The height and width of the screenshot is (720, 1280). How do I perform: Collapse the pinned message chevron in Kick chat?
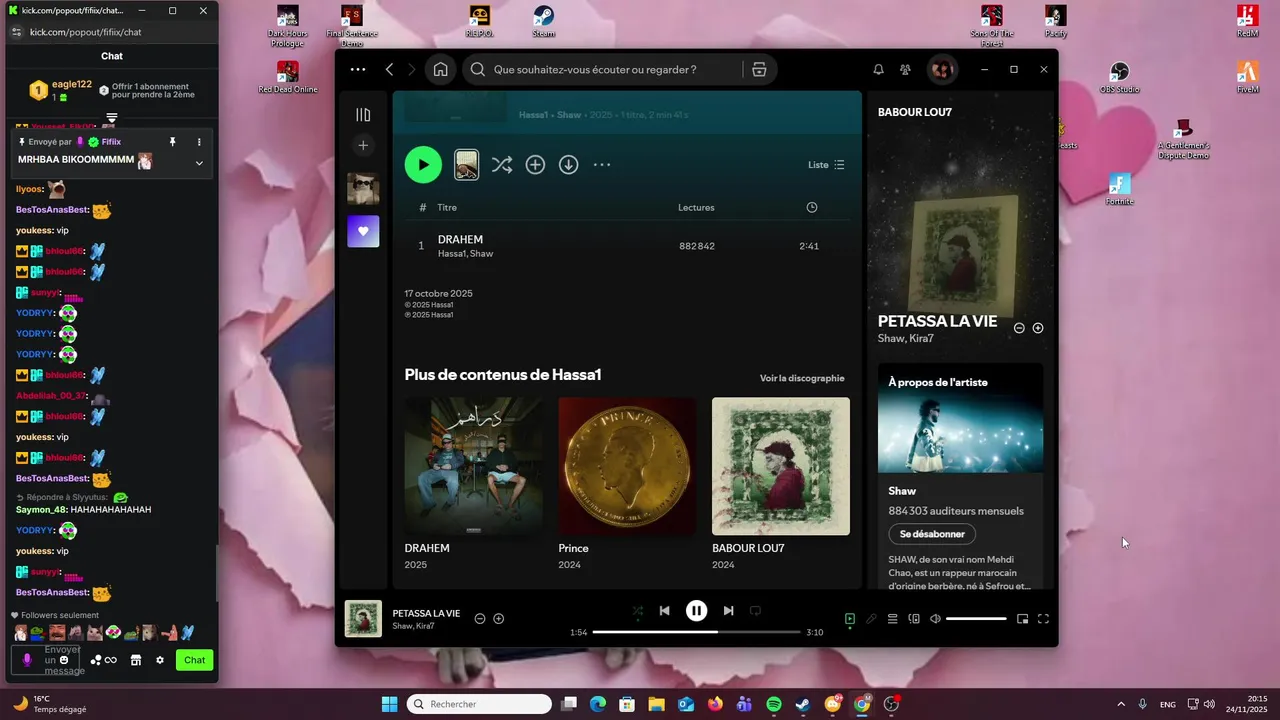199,163
